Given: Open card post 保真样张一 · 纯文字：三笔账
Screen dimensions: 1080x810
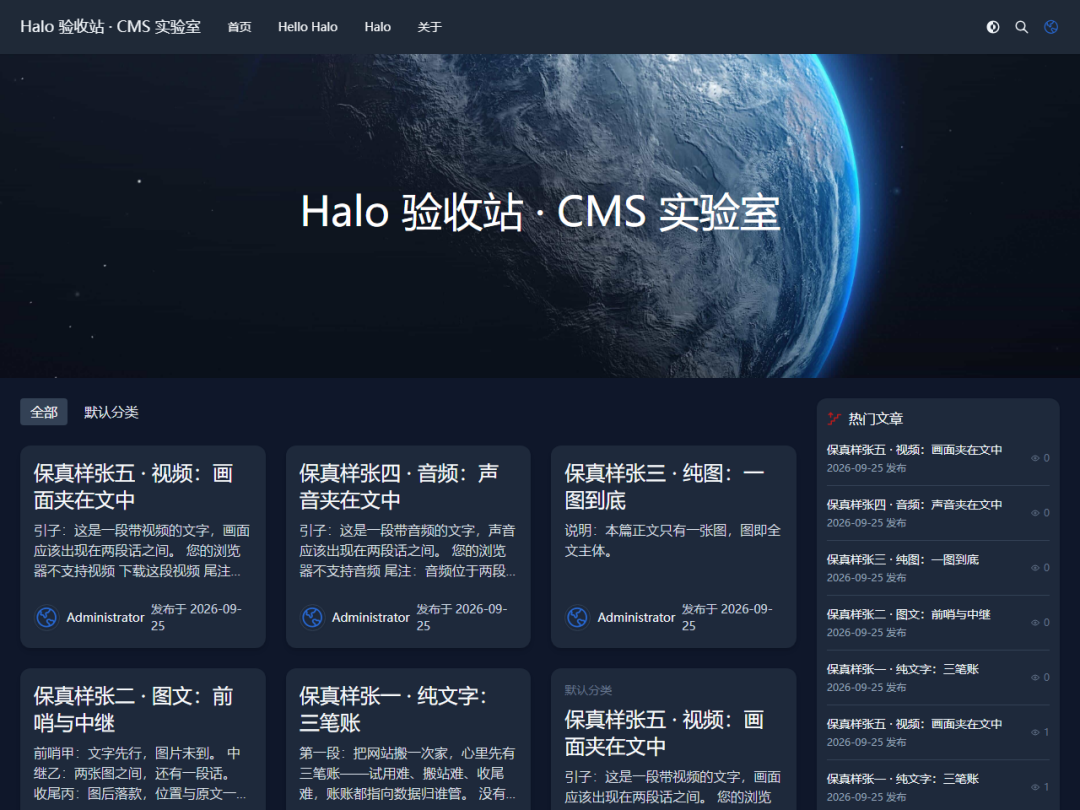Looking at the screenshot, I should 393,709.
